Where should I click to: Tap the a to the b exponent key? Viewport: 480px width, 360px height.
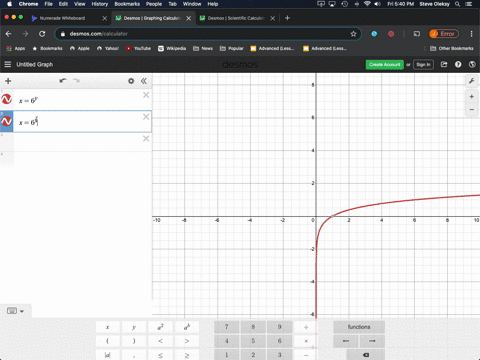coord(187,327)
